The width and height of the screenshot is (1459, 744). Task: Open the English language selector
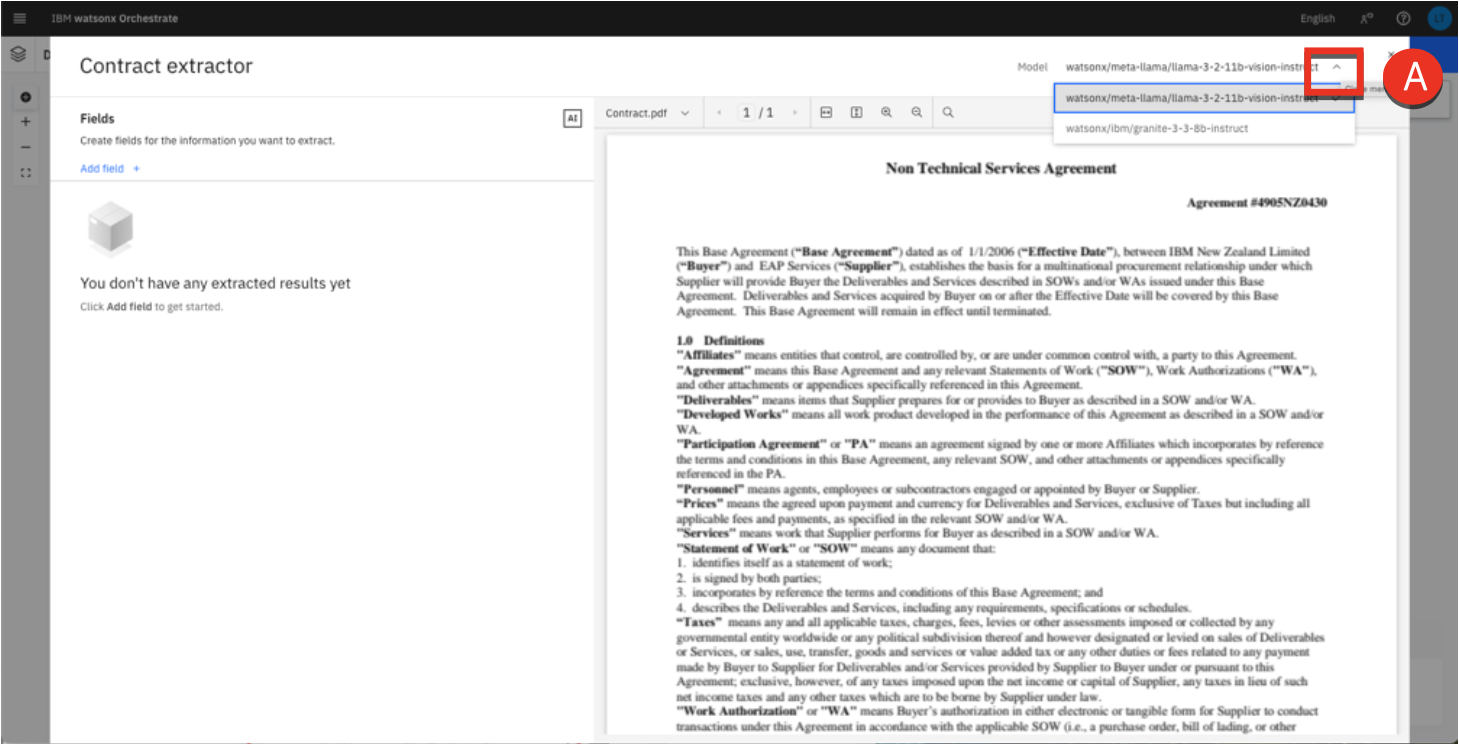coord(1317,18)
